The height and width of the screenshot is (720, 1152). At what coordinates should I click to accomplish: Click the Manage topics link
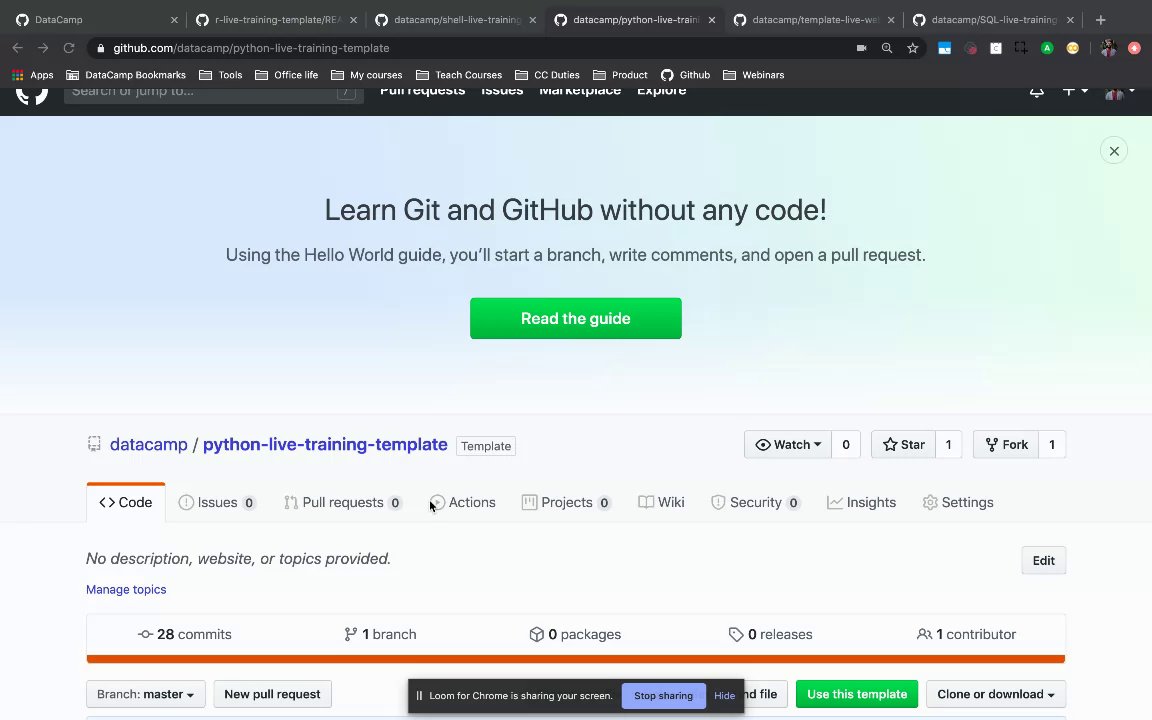(126, 589)
